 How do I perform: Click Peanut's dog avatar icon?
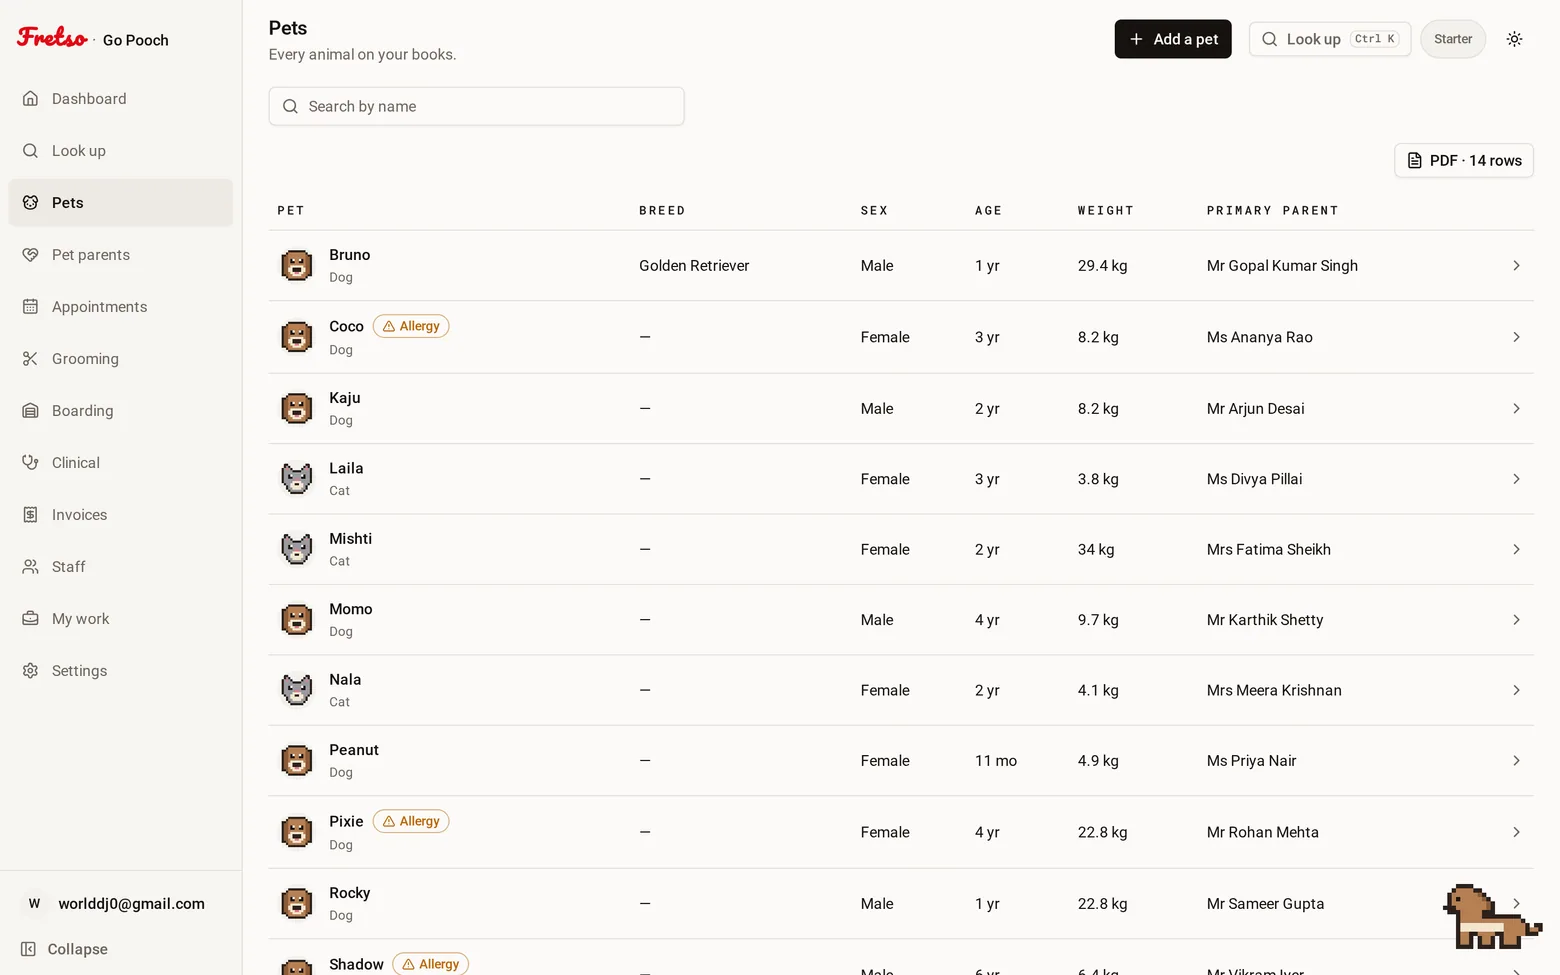click(296, 761)
